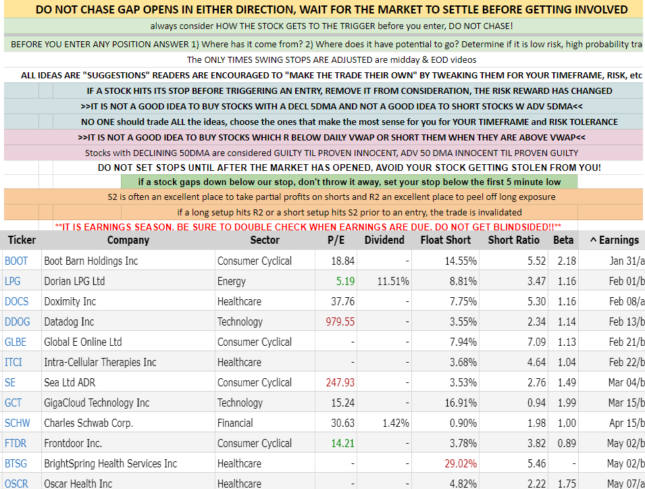Image resolution: width=645 pixels, height=489 pixels.
Task: Select company name Oscar Health Inc
Action: 78,483
